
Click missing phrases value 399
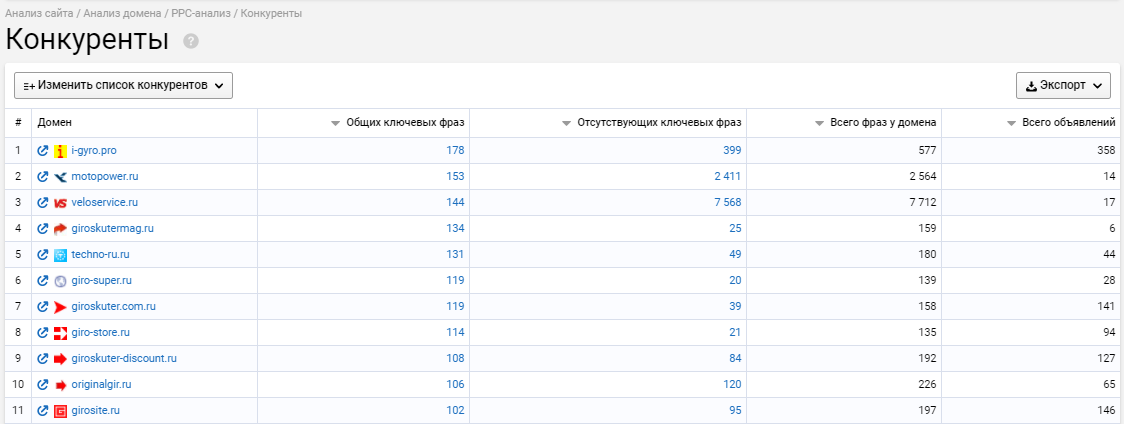tap(732, 151)
